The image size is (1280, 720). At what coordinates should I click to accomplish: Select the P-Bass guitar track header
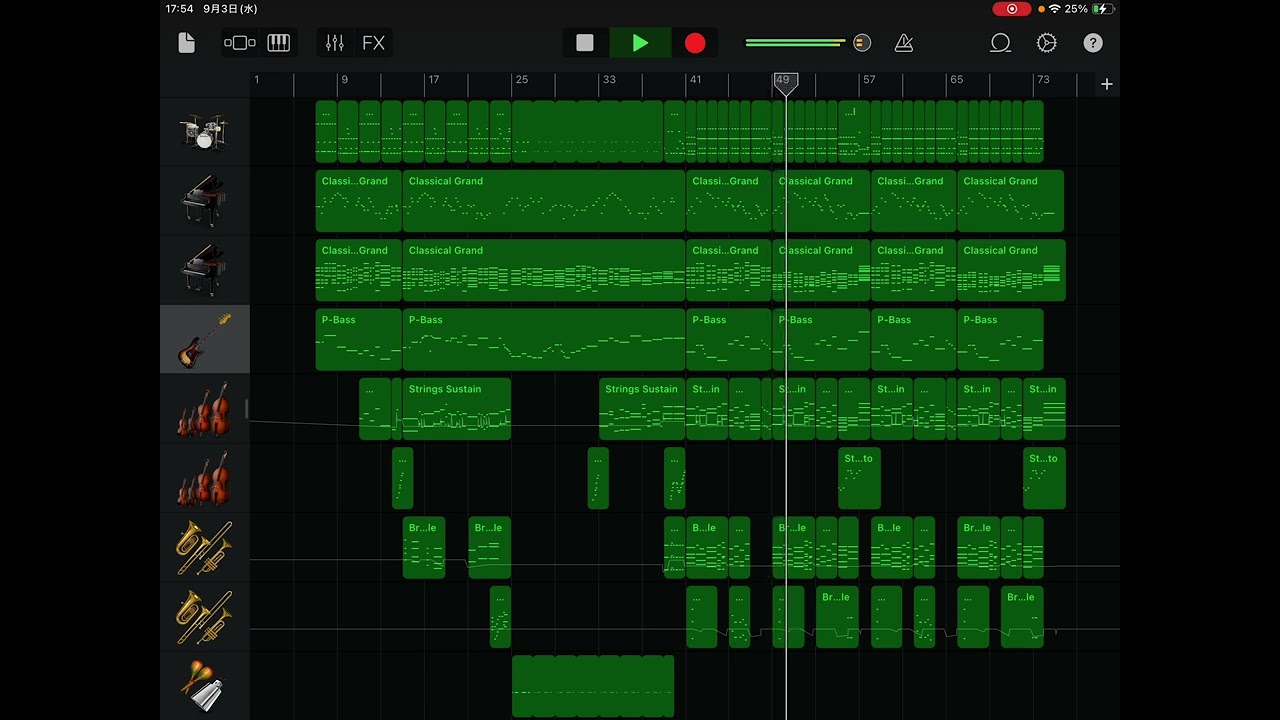pos(204,340)
